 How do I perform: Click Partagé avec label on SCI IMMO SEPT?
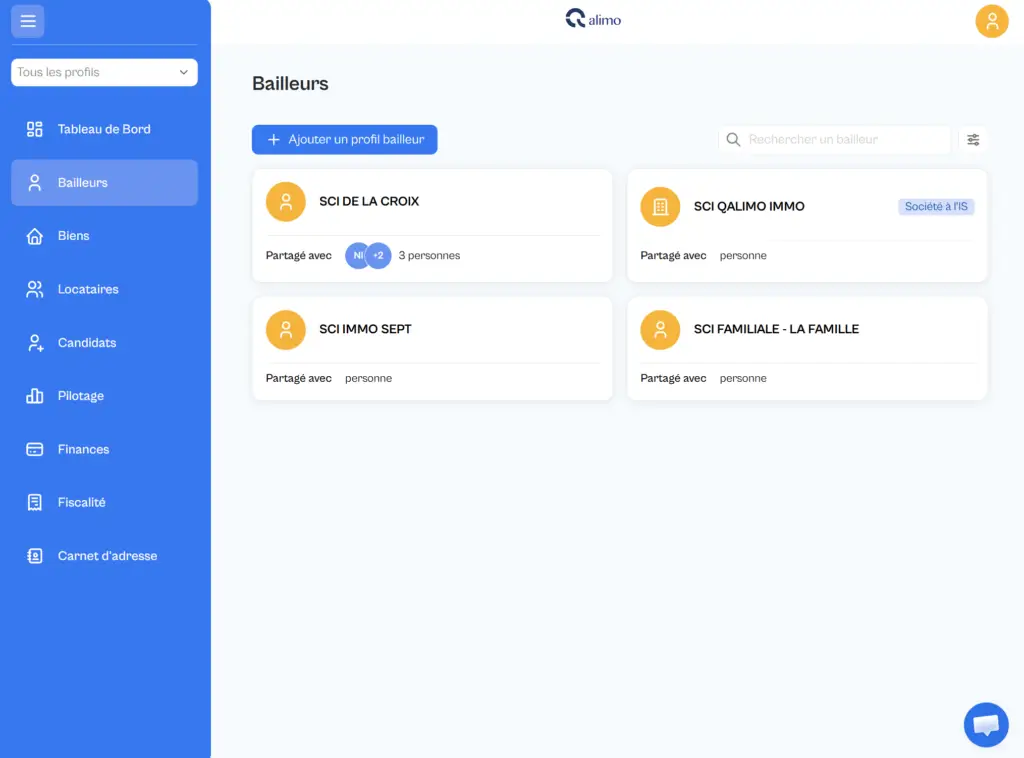[x=298, y=379]
